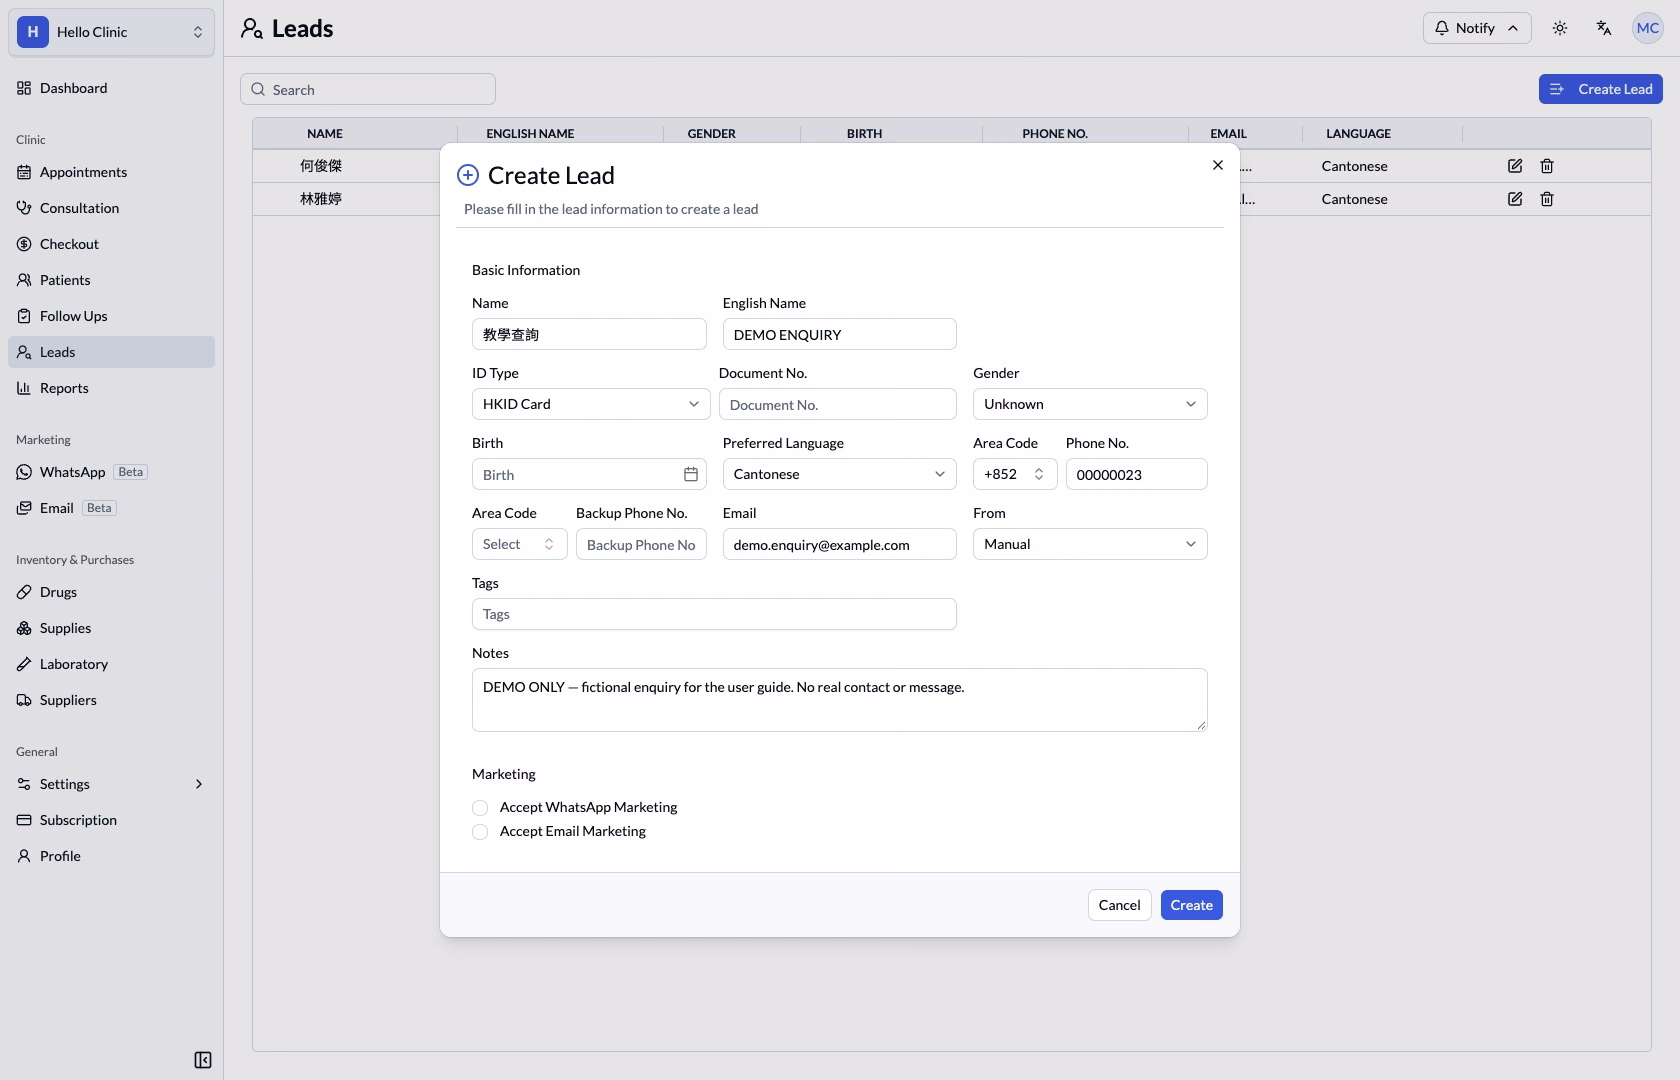The width and height of the screenshot is (1680, 1080).
Task: Close the Create Lead dialog
Action: pyautogui.click(x=1218, y=165)
